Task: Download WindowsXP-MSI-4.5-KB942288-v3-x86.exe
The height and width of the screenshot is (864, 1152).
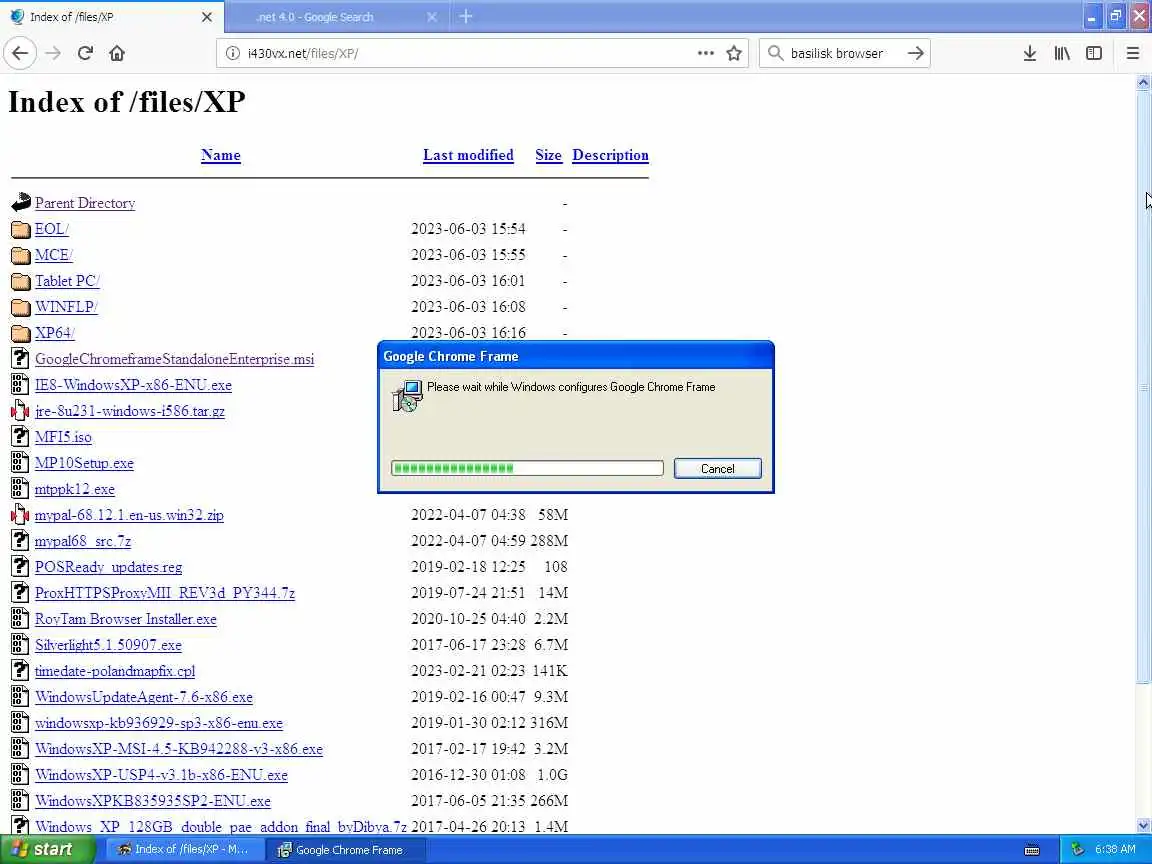Action: pos(179,749)
